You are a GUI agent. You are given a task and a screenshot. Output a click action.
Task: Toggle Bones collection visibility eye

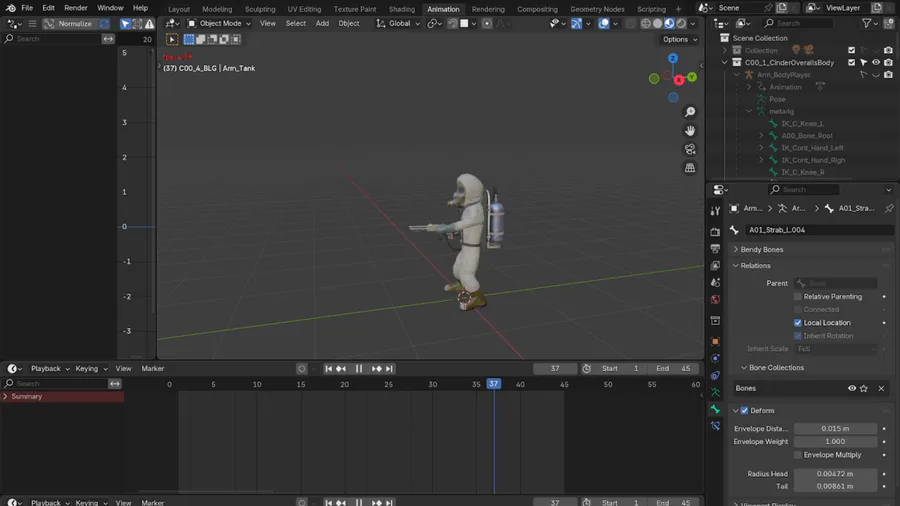[852, 388]
